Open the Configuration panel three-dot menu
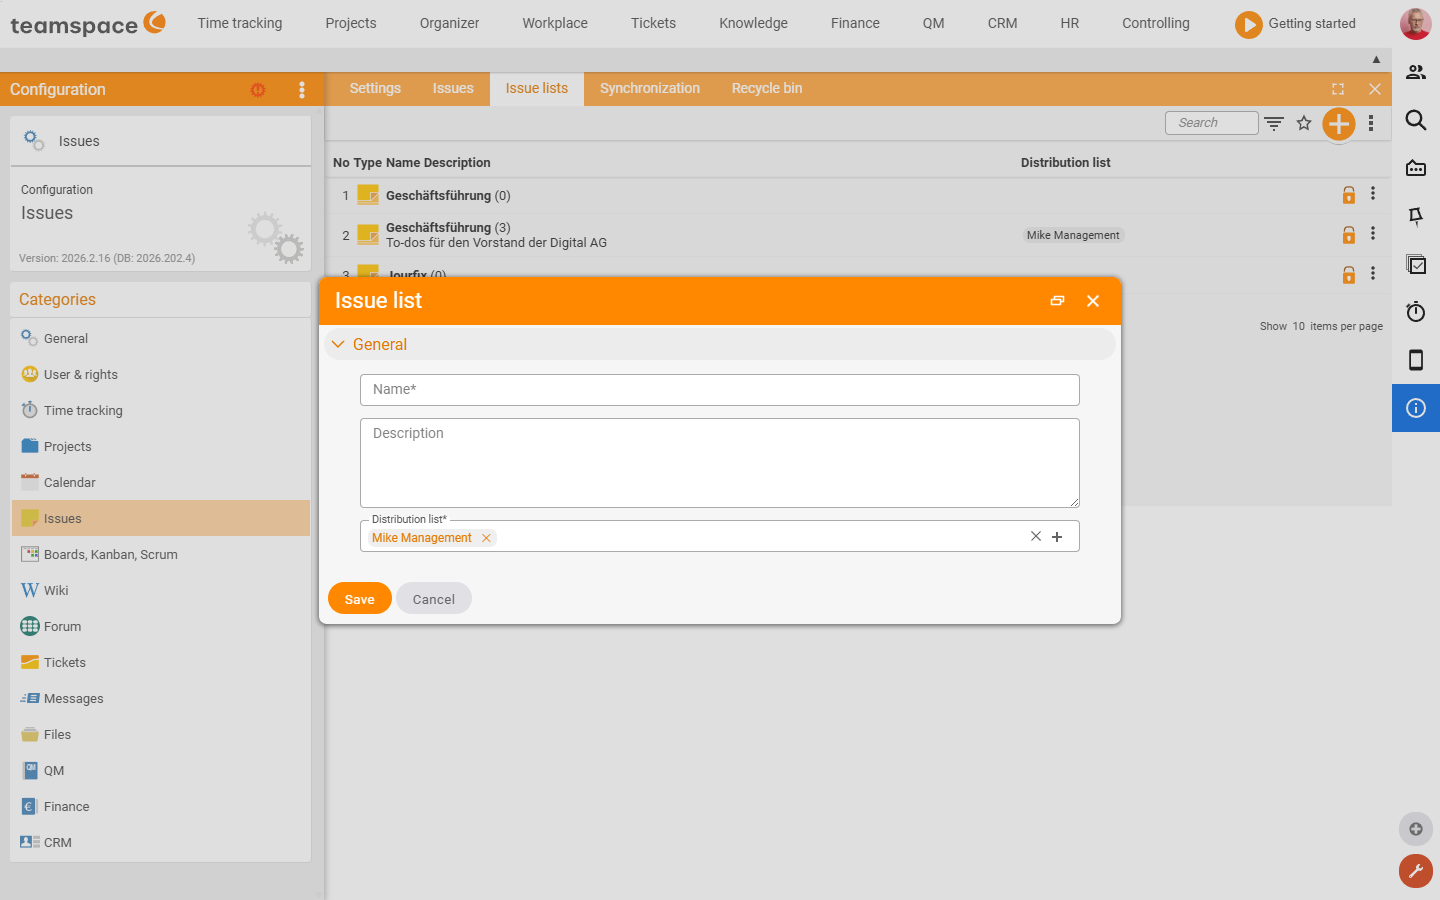 (x=302, y=90)
